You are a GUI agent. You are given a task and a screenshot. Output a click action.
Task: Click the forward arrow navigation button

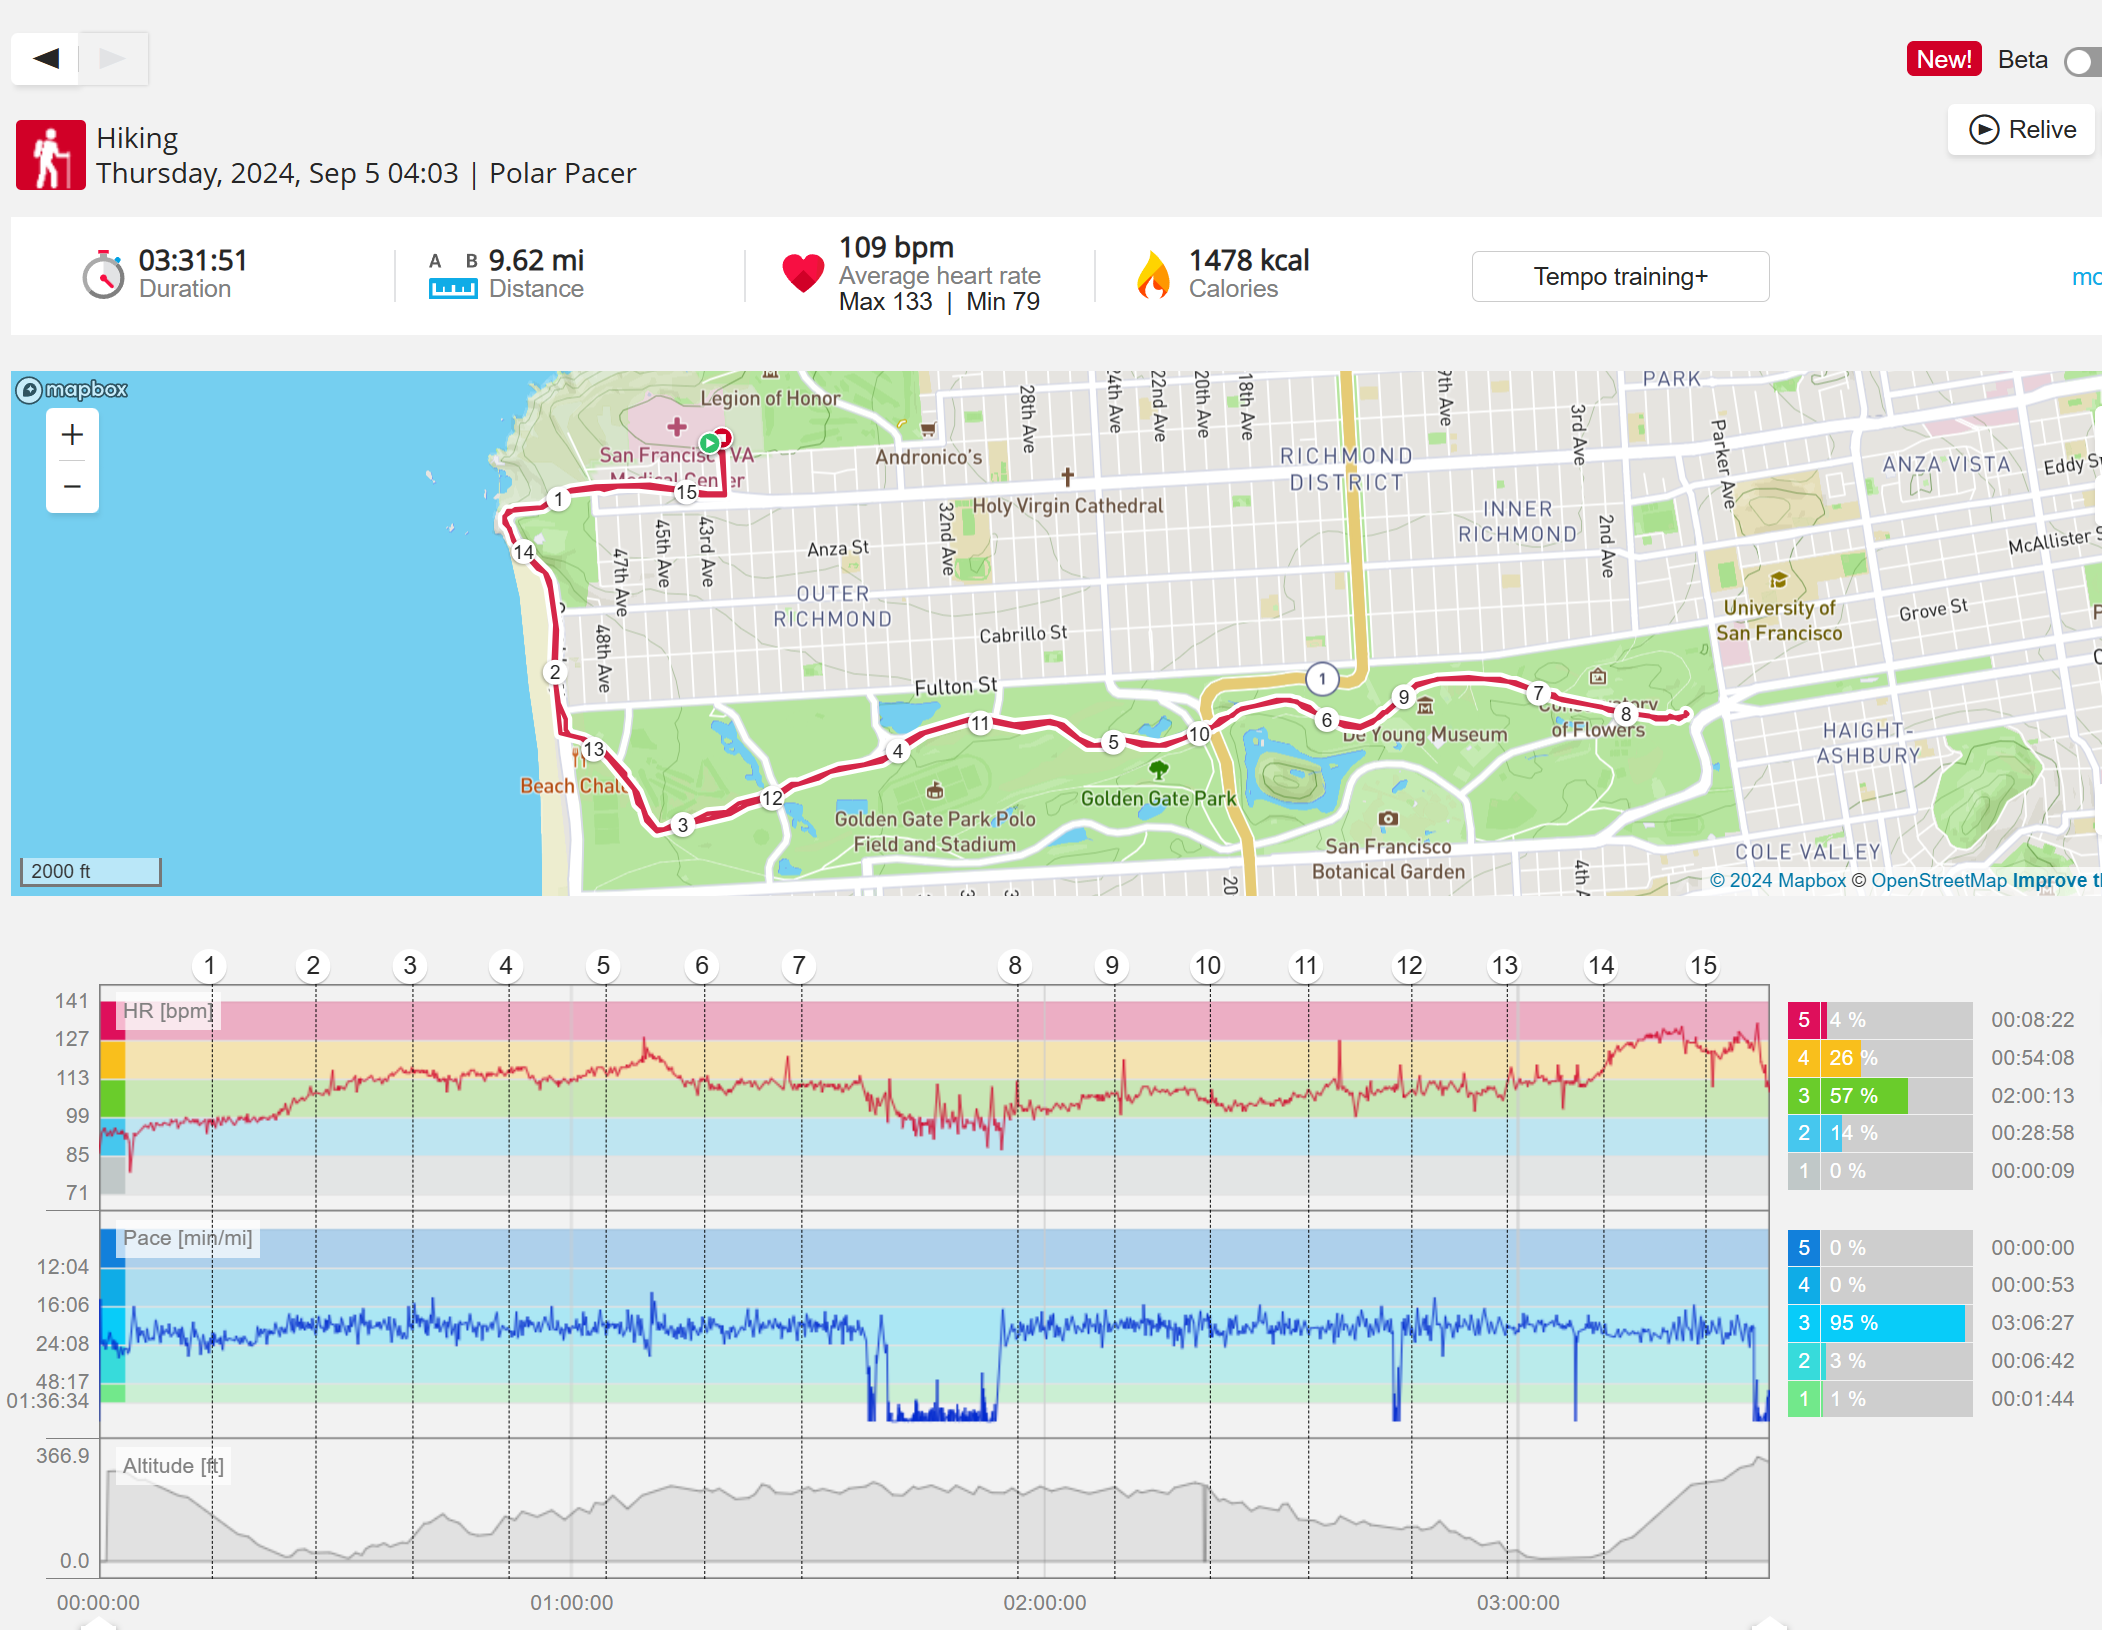tap(113, 58)
